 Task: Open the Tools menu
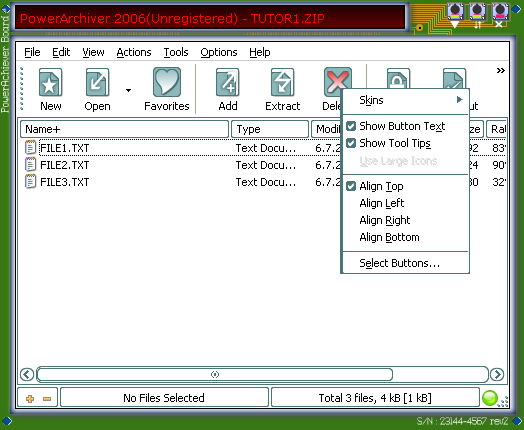click(176, 52)
